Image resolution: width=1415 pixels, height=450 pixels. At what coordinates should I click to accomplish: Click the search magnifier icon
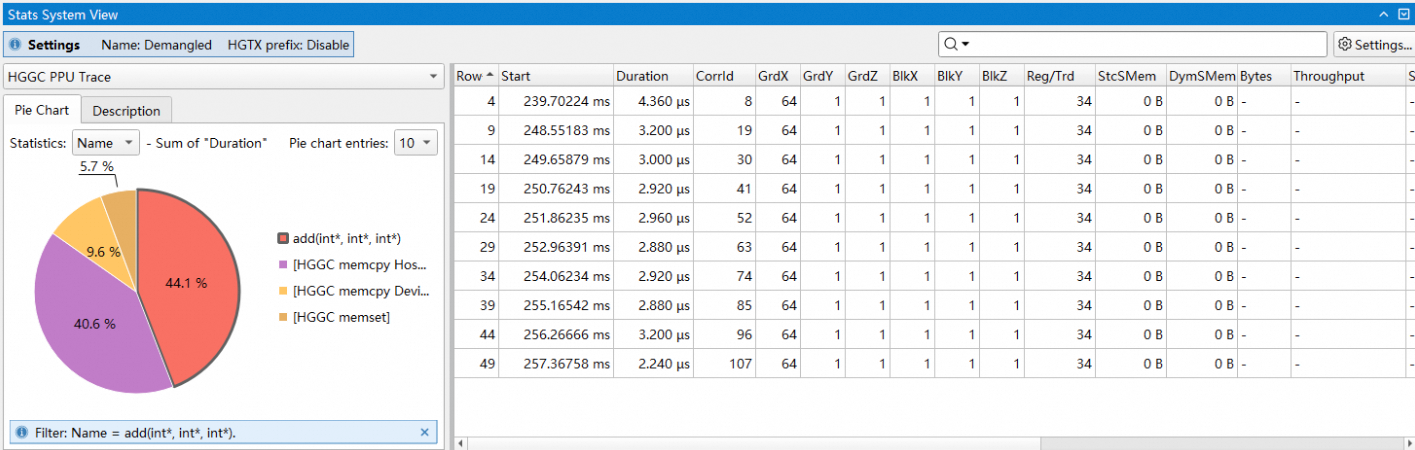click(x=951, y=44)
